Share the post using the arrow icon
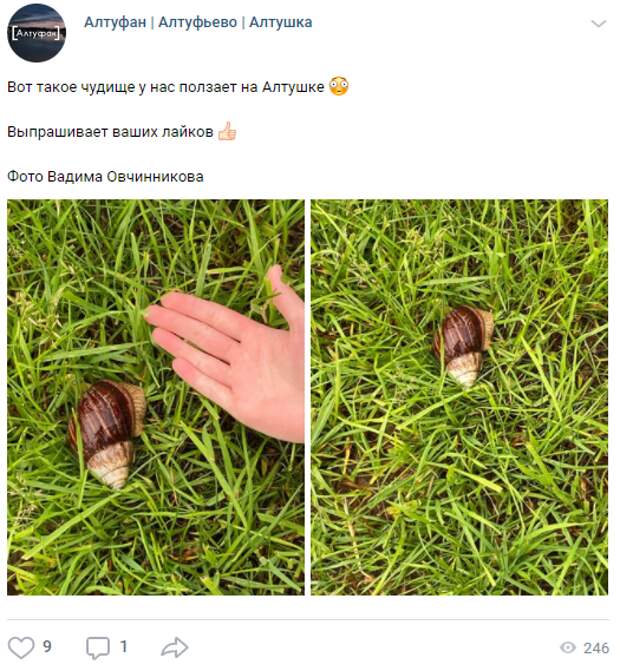 click(x=175, y=647)
